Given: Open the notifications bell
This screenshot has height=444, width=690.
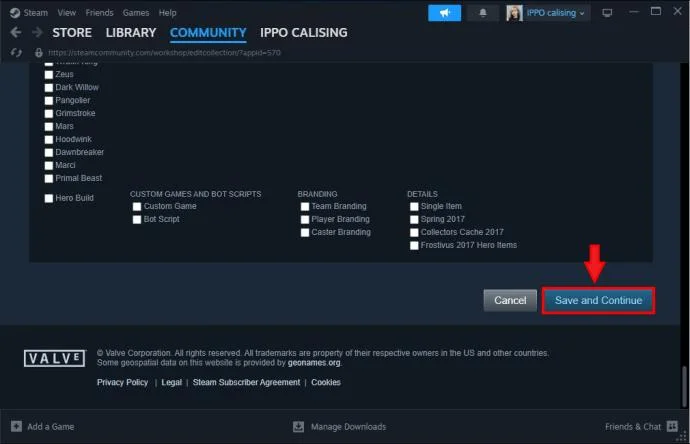Looking at the screenshot, I should (483, 13).
